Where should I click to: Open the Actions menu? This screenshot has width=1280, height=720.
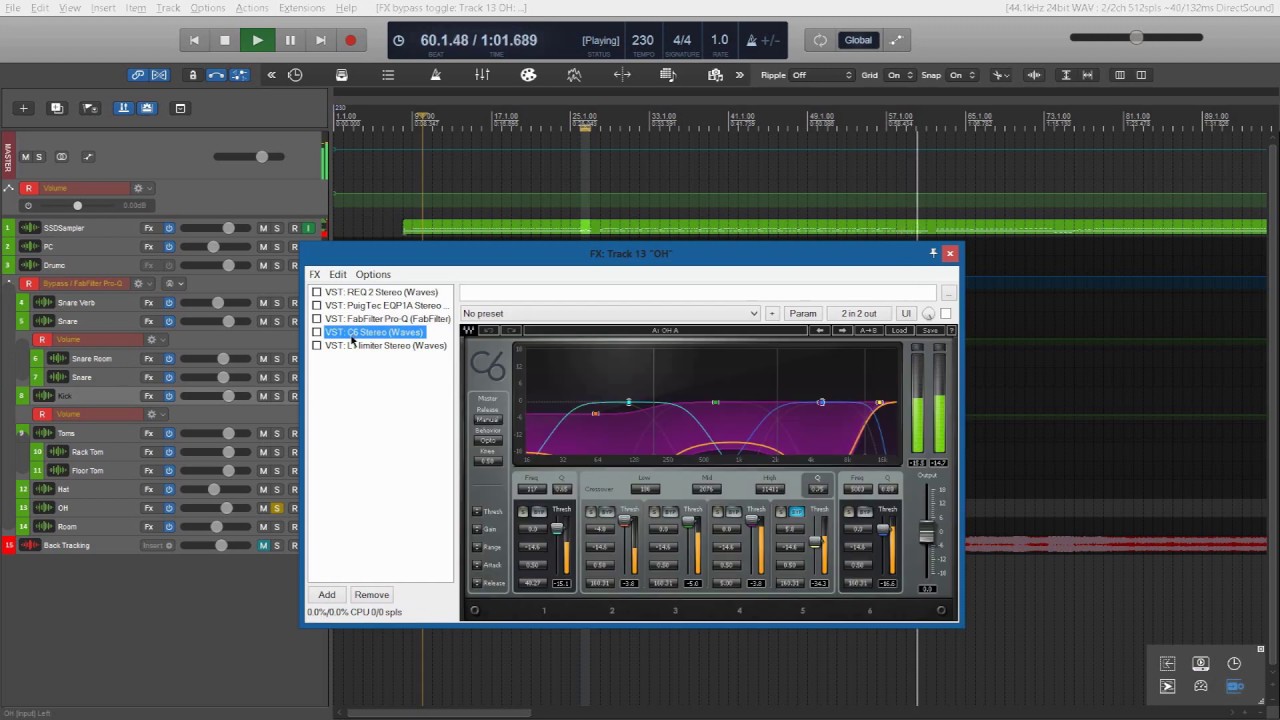tap(251, 8)
